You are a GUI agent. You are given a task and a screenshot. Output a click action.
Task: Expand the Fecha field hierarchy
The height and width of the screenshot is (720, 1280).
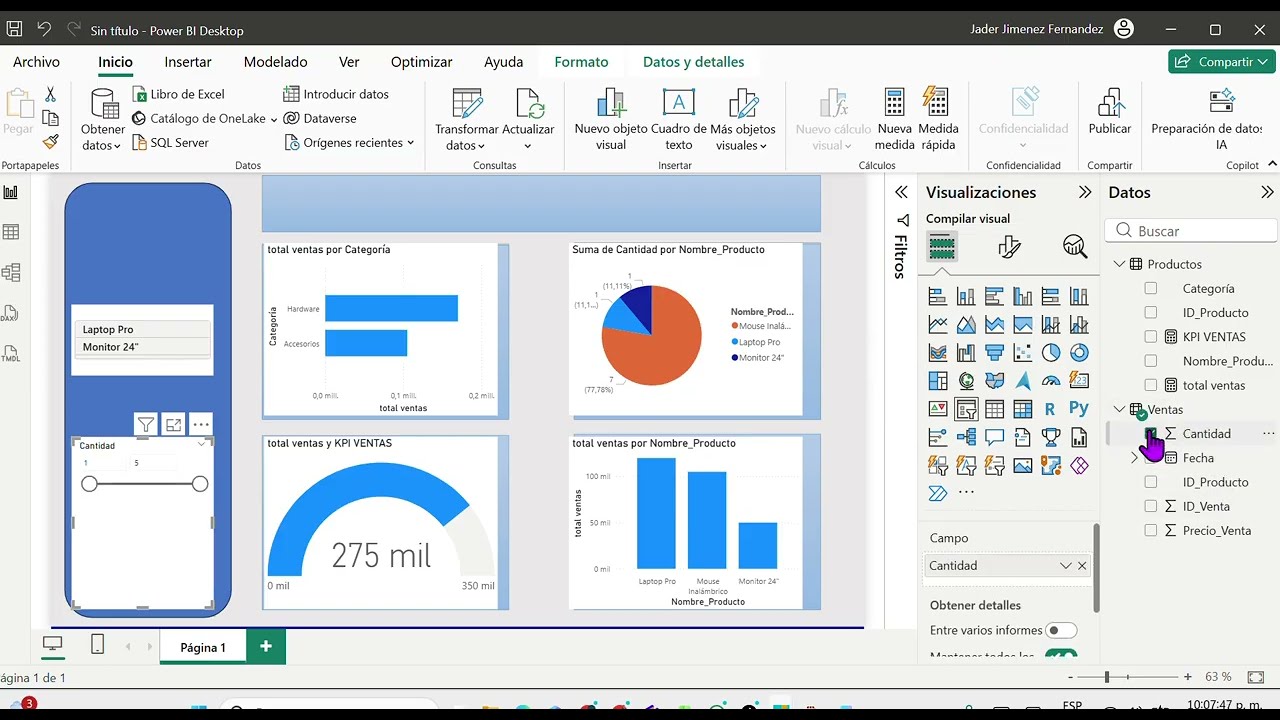pyautogui.click(x=1134, y=458)
